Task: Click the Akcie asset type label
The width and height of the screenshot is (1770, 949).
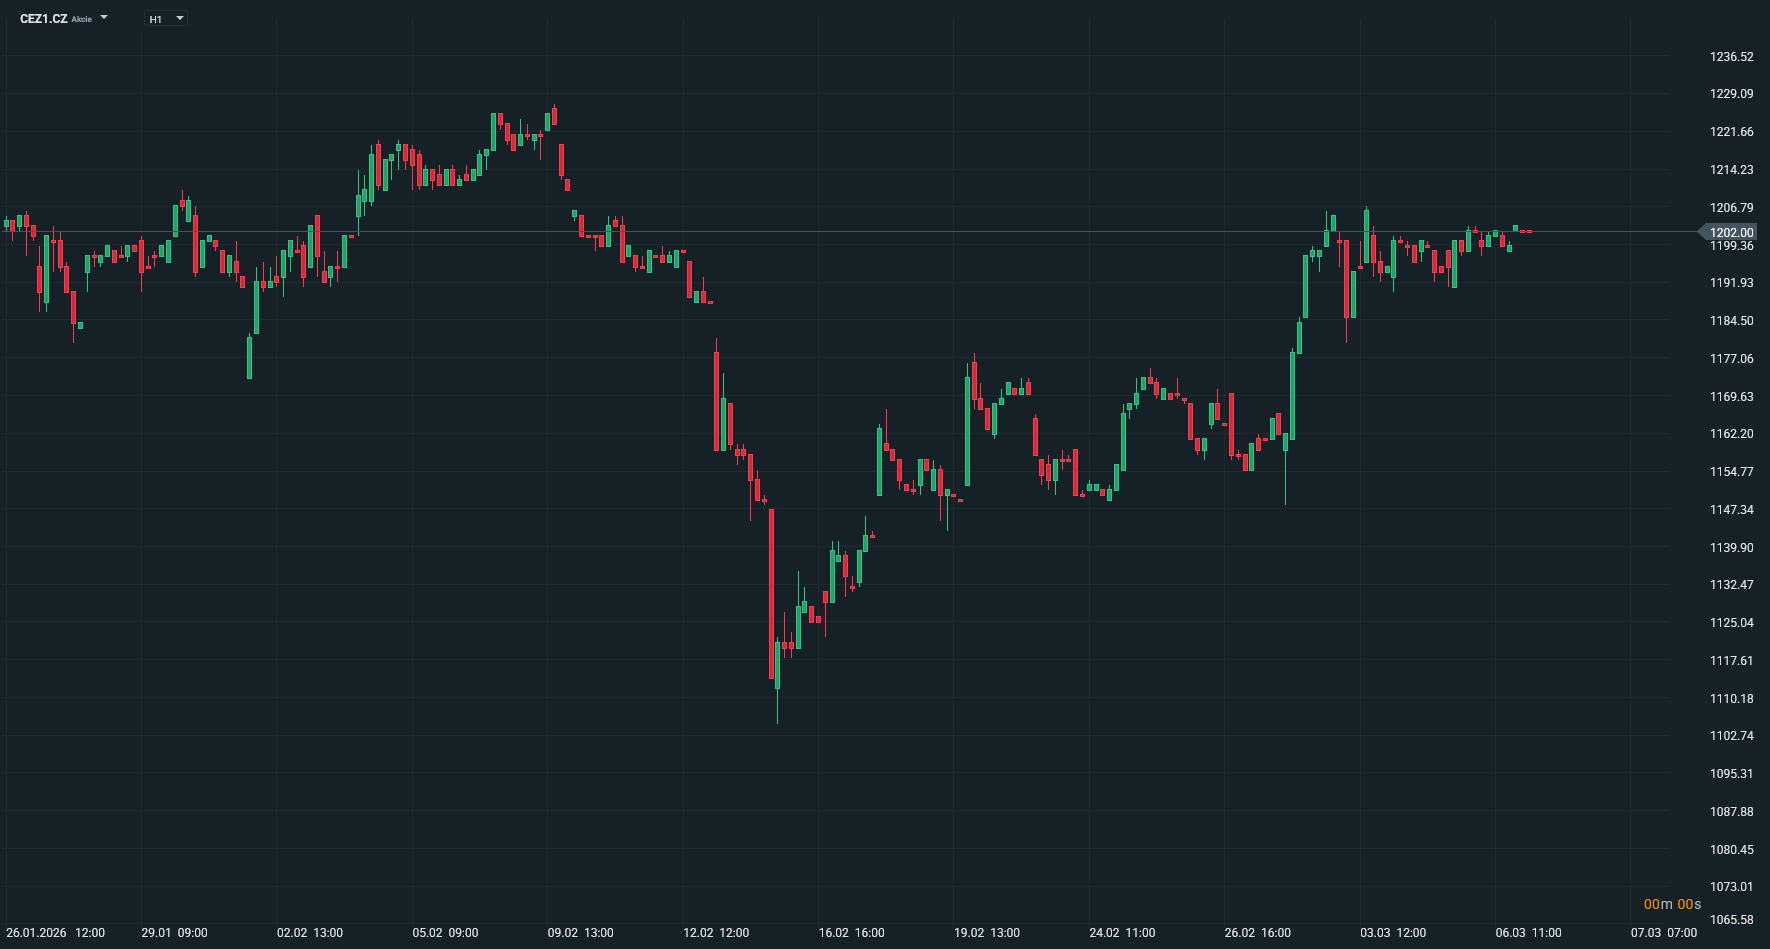Action: pos(82,20)
